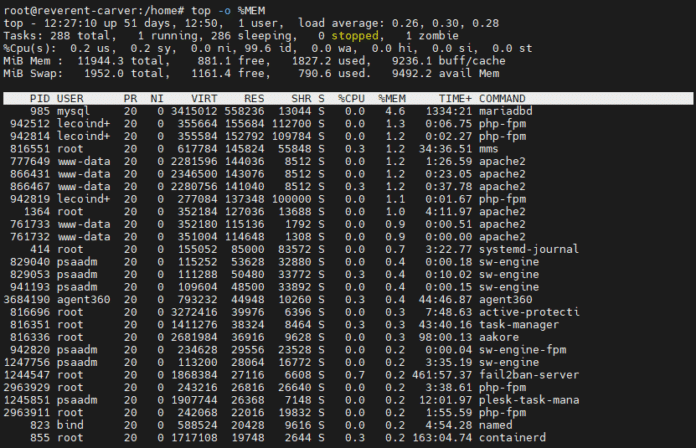Screen dimensions: 696x448
Task: Select the task-manager command text
Action: click(x=519, y=325)
